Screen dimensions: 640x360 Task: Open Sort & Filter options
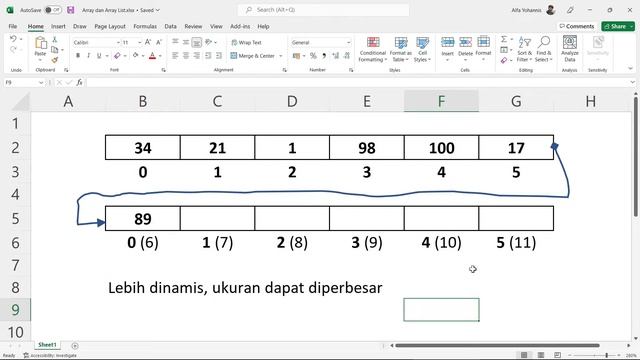524,49
